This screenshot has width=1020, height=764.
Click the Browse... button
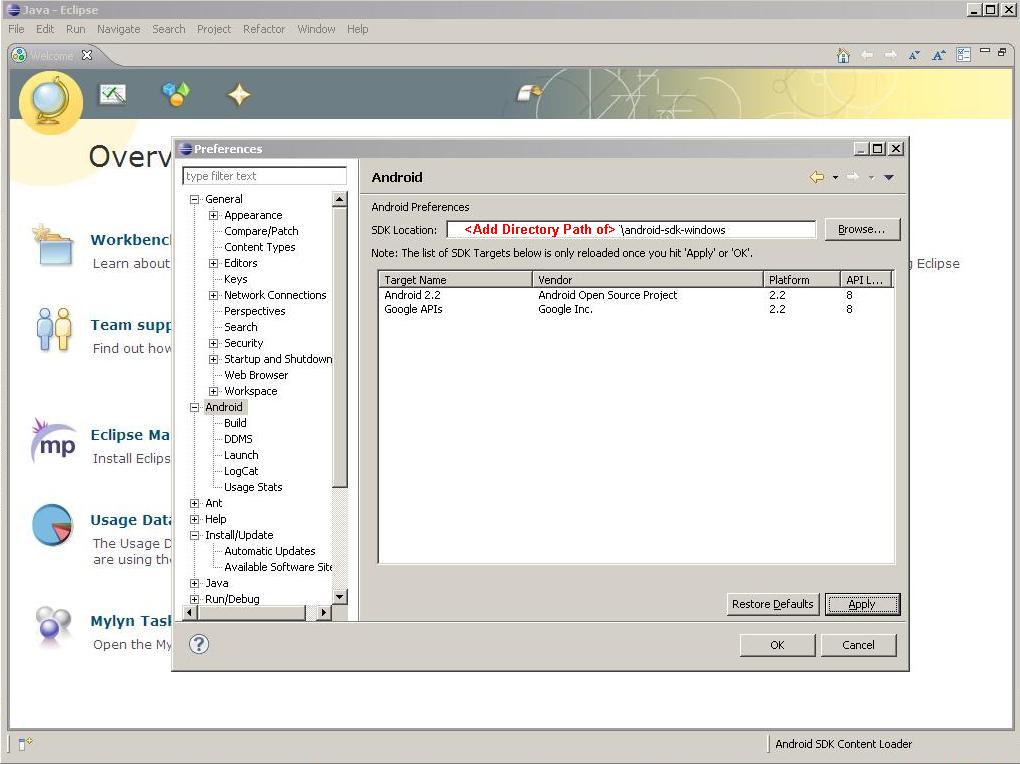pyautogui.click(x=862, y=230)
